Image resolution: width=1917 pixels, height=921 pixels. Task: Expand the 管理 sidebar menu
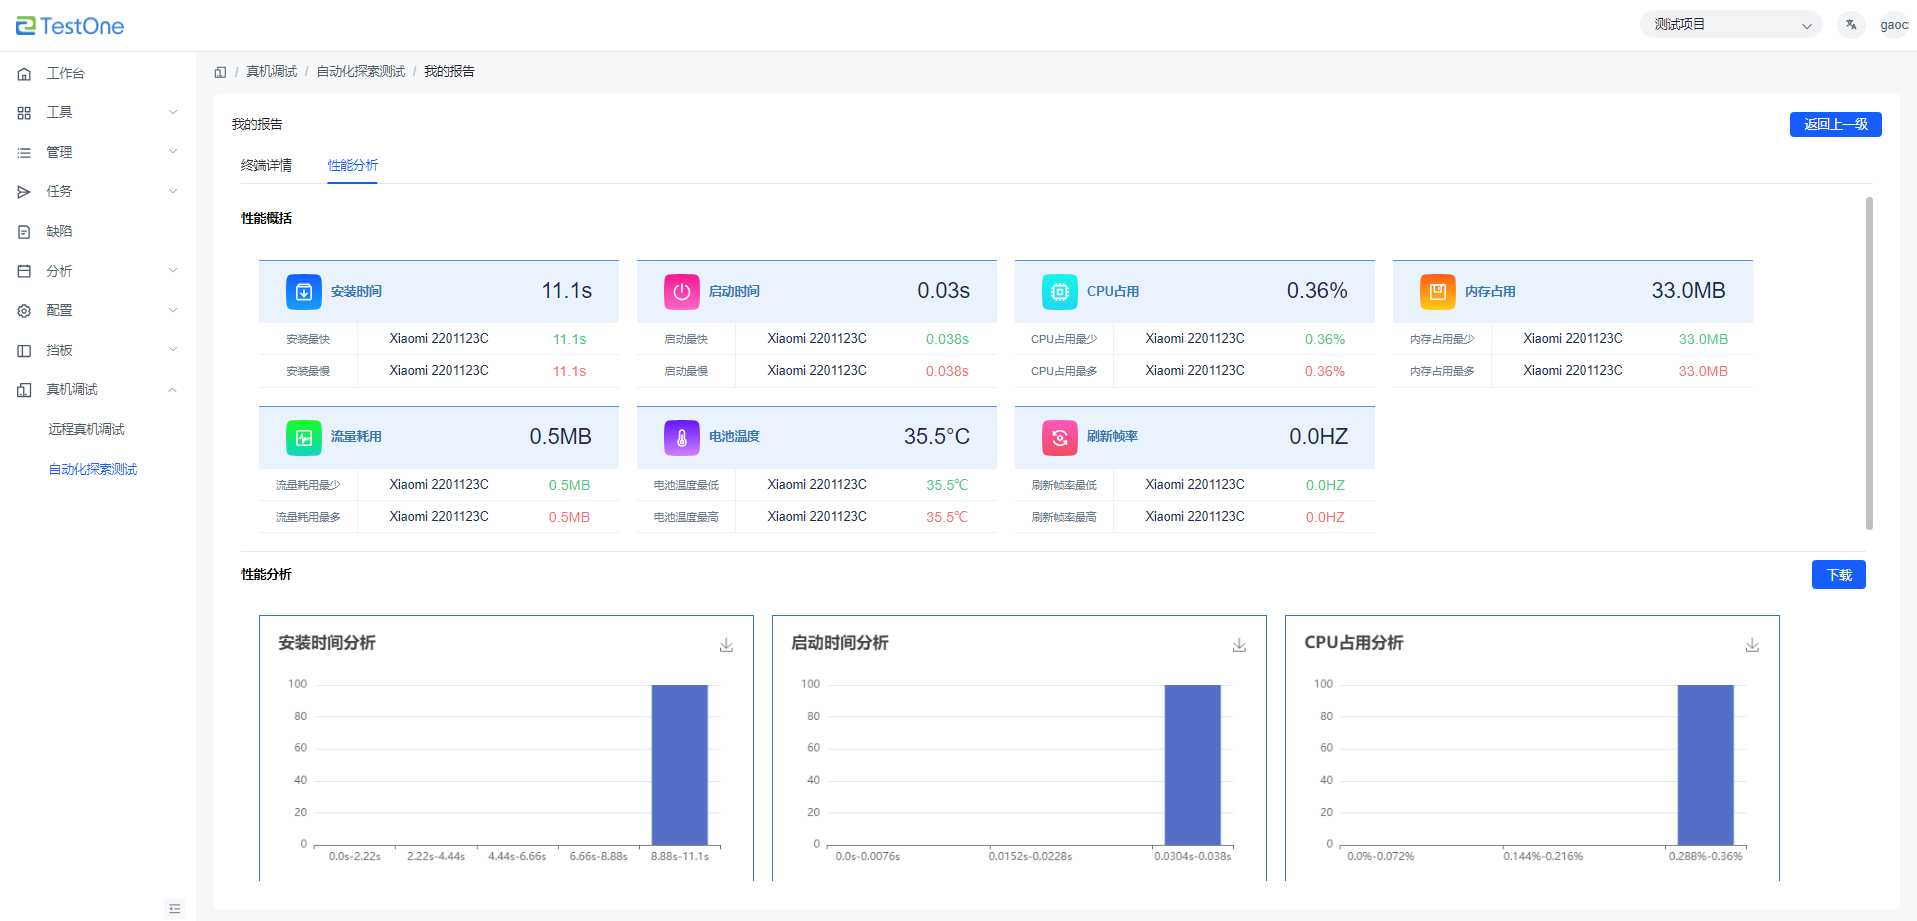pos(98,152)
